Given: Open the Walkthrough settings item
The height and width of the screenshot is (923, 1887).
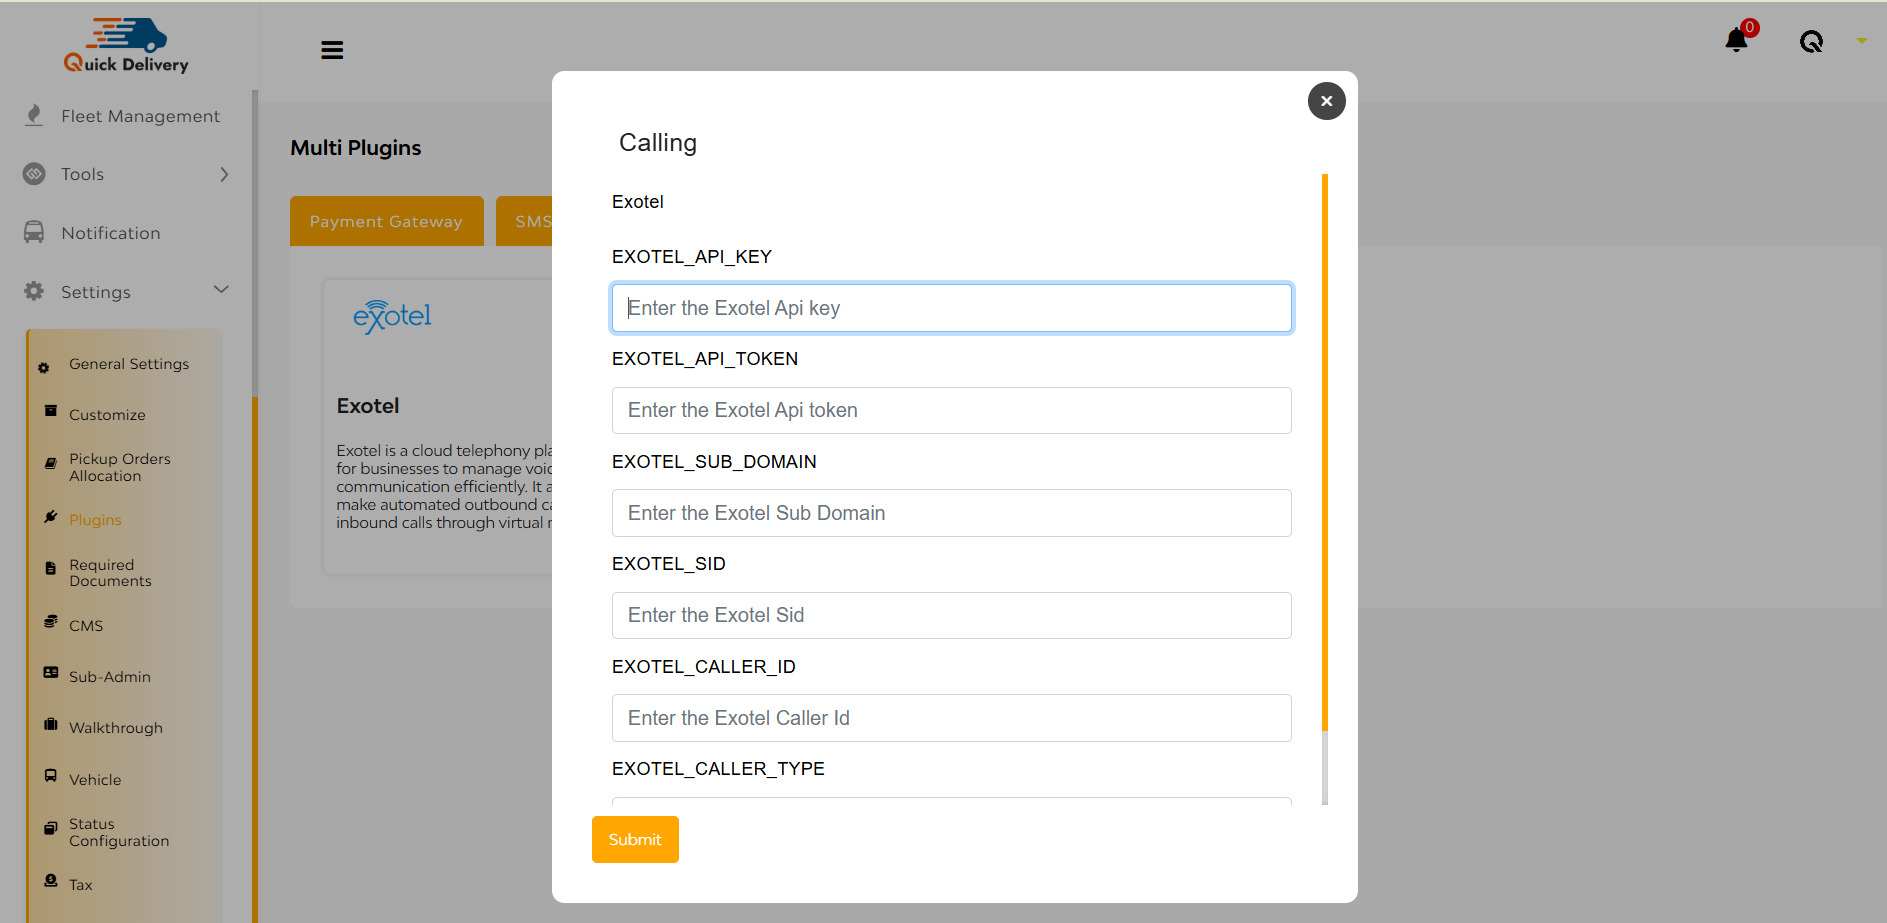Looking at the screenshot, I should click(x=116, y=728).
